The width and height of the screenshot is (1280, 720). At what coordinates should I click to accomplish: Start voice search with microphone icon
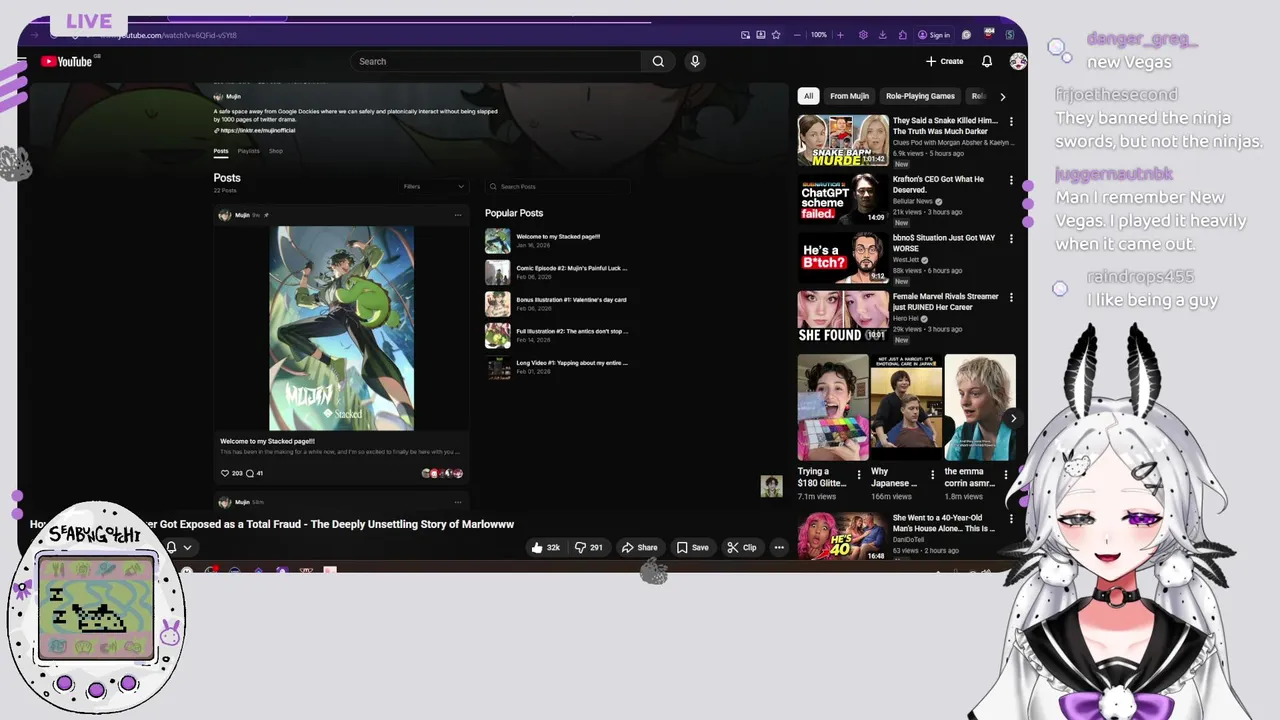point(695,61)
